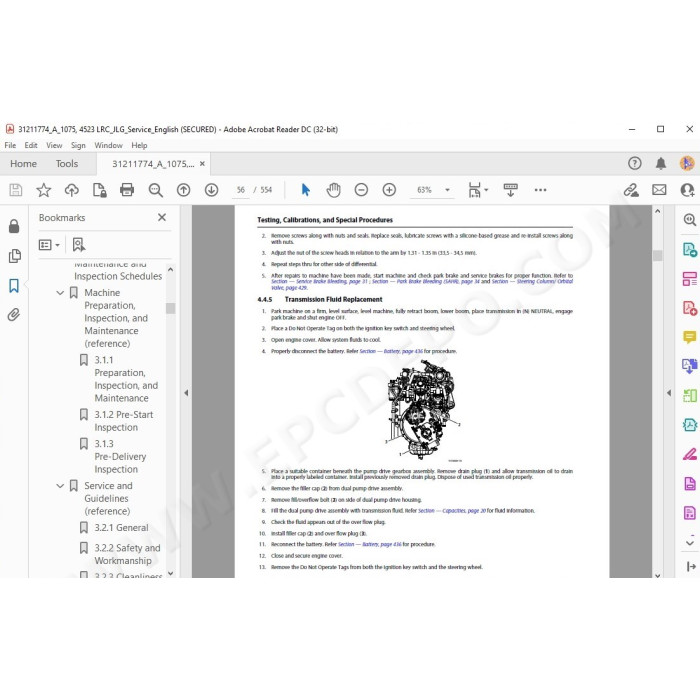This screenshot has width=700, height=700.
Task: Open 3.1.2 Pre-Start Inspection bookmark
Action: point(124,421)
